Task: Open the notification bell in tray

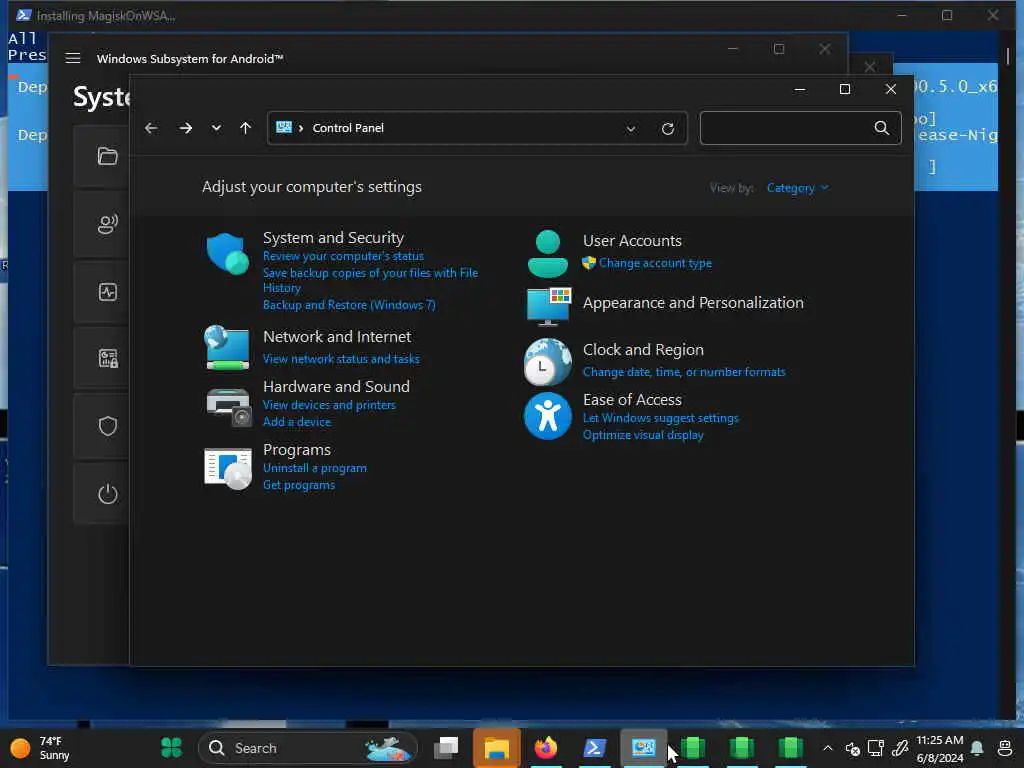Action: pos(977,748)
